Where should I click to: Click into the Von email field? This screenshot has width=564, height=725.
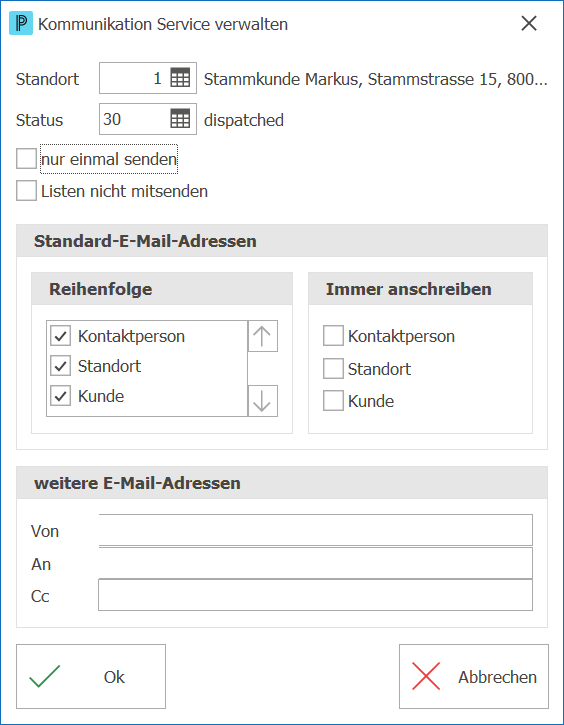coord(315,530)
